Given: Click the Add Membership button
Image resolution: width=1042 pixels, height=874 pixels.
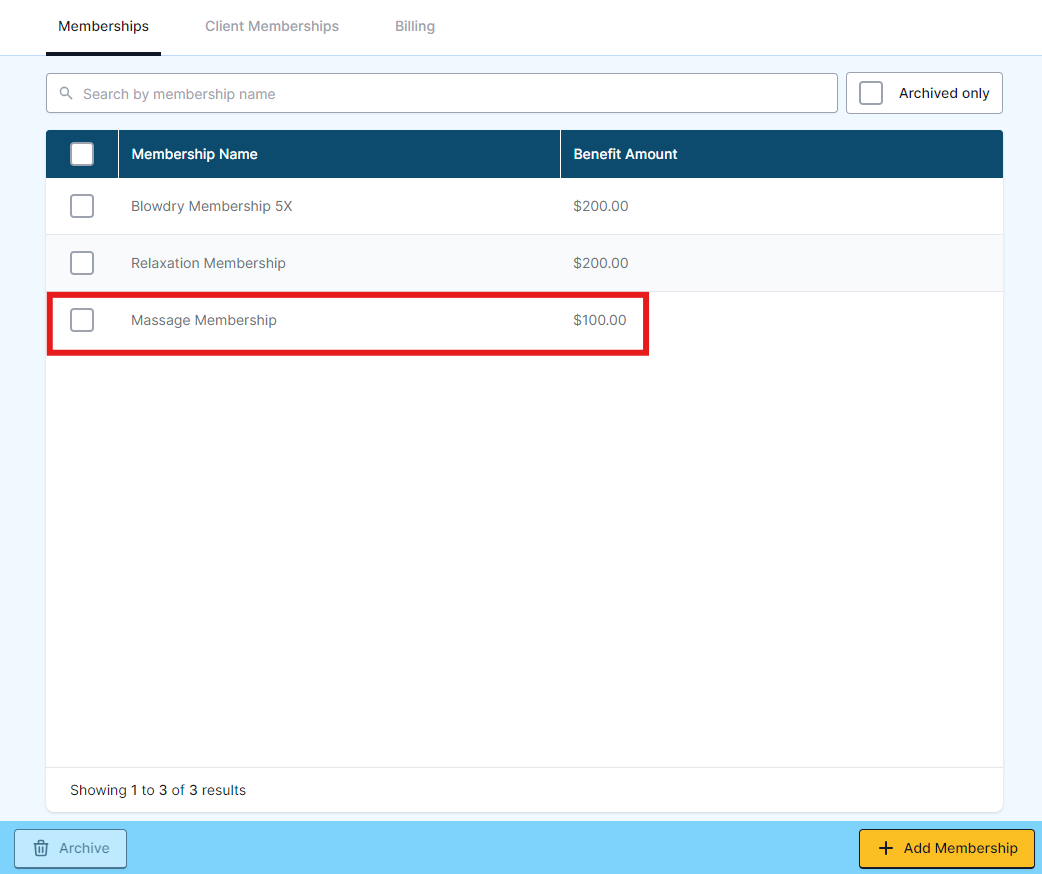Looking at the screenshot, I should [x=946, y=848].
